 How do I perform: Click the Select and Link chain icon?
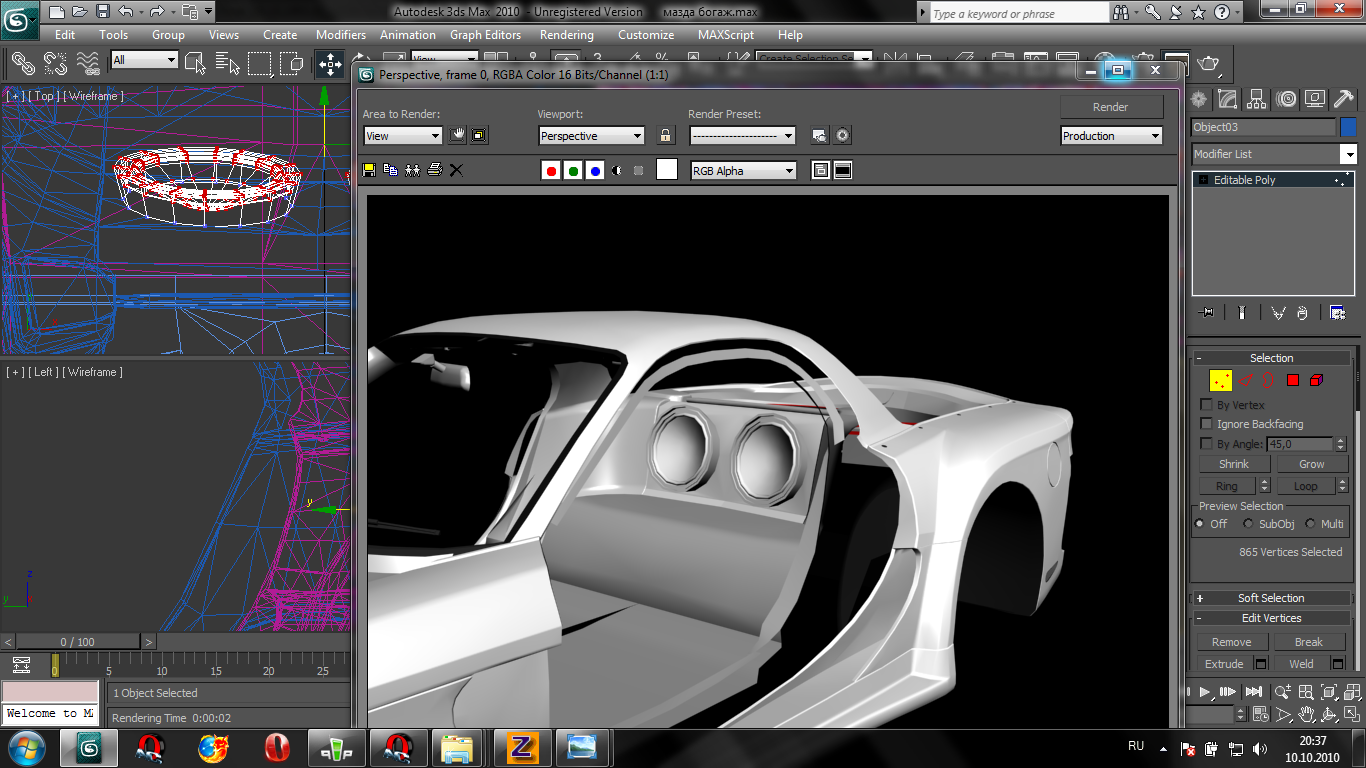click(x=23, y=64)
